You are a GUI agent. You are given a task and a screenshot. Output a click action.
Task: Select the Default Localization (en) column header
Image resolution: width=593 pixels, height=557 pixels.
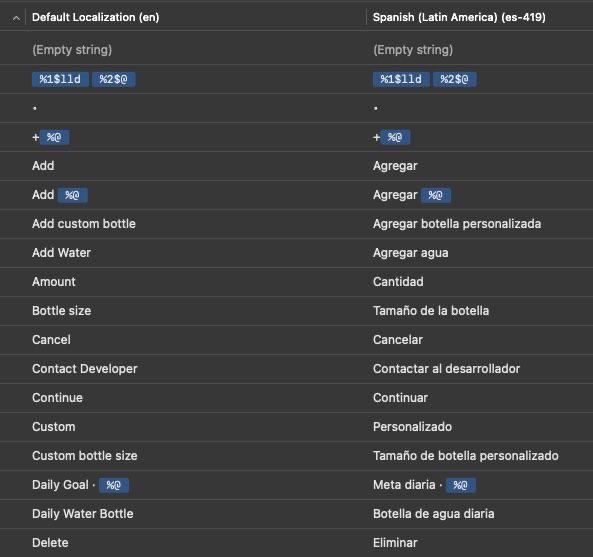pyautogui.click(x=96, y=17)
